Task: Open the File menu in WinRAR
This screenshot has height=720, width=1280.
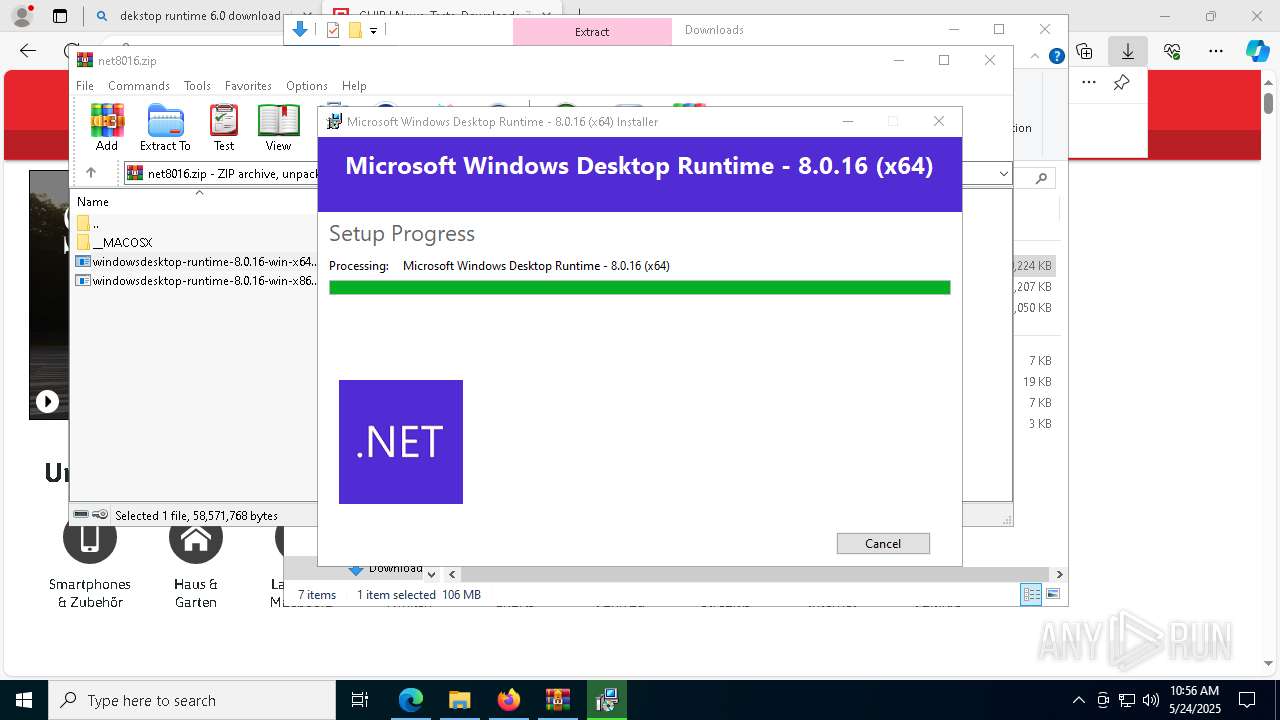Action: [x=85, y=86]
